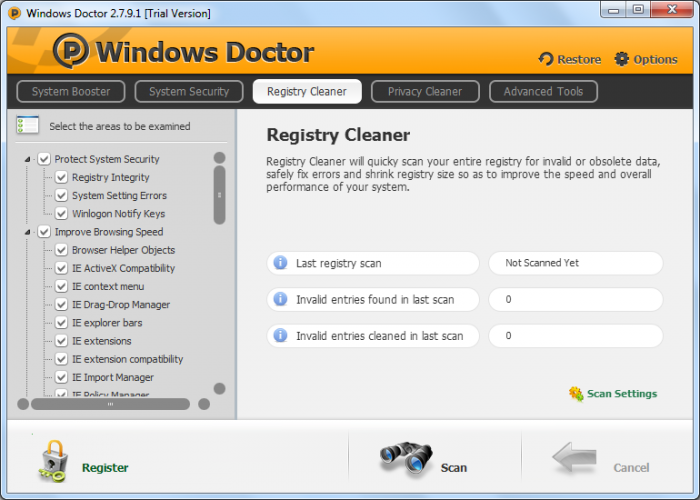Toggle the Registry Integrity checkbox
This screenshot has height=500, width=700.
point(61,177)
